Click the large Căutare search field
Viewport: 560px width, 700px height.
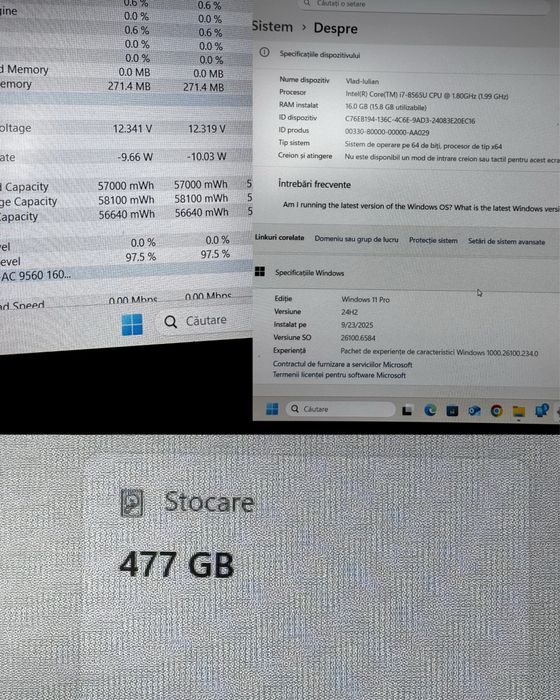pos(203,321)
